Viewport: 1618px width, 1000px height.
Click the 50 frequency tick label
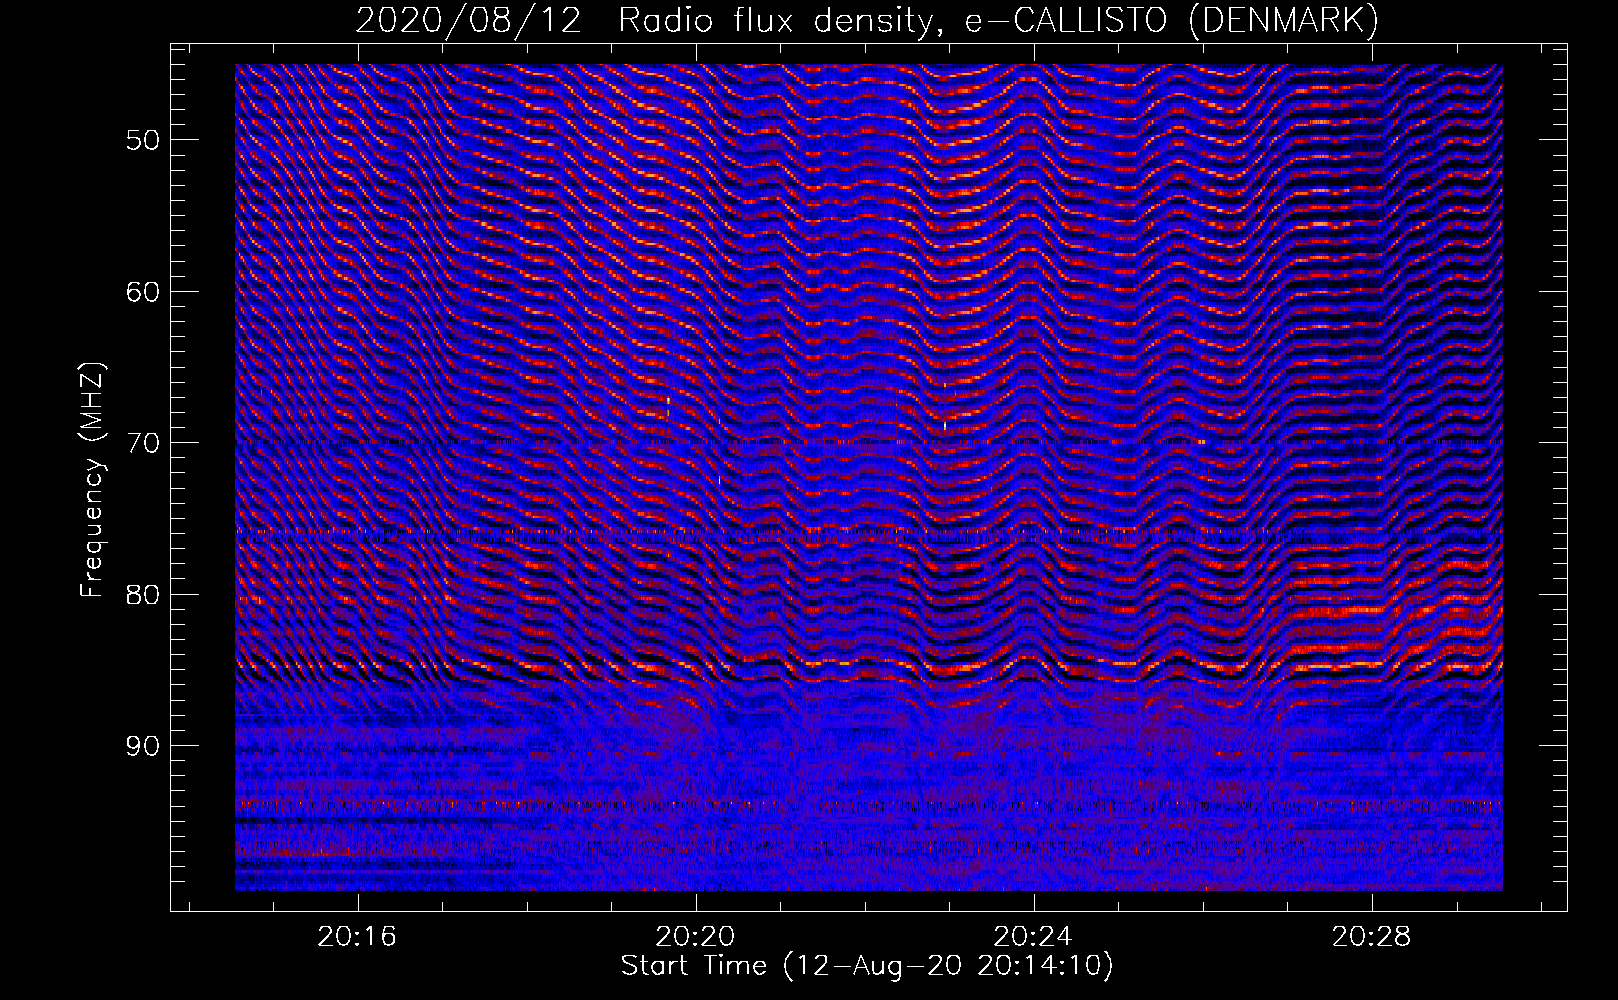pos(142,139)
